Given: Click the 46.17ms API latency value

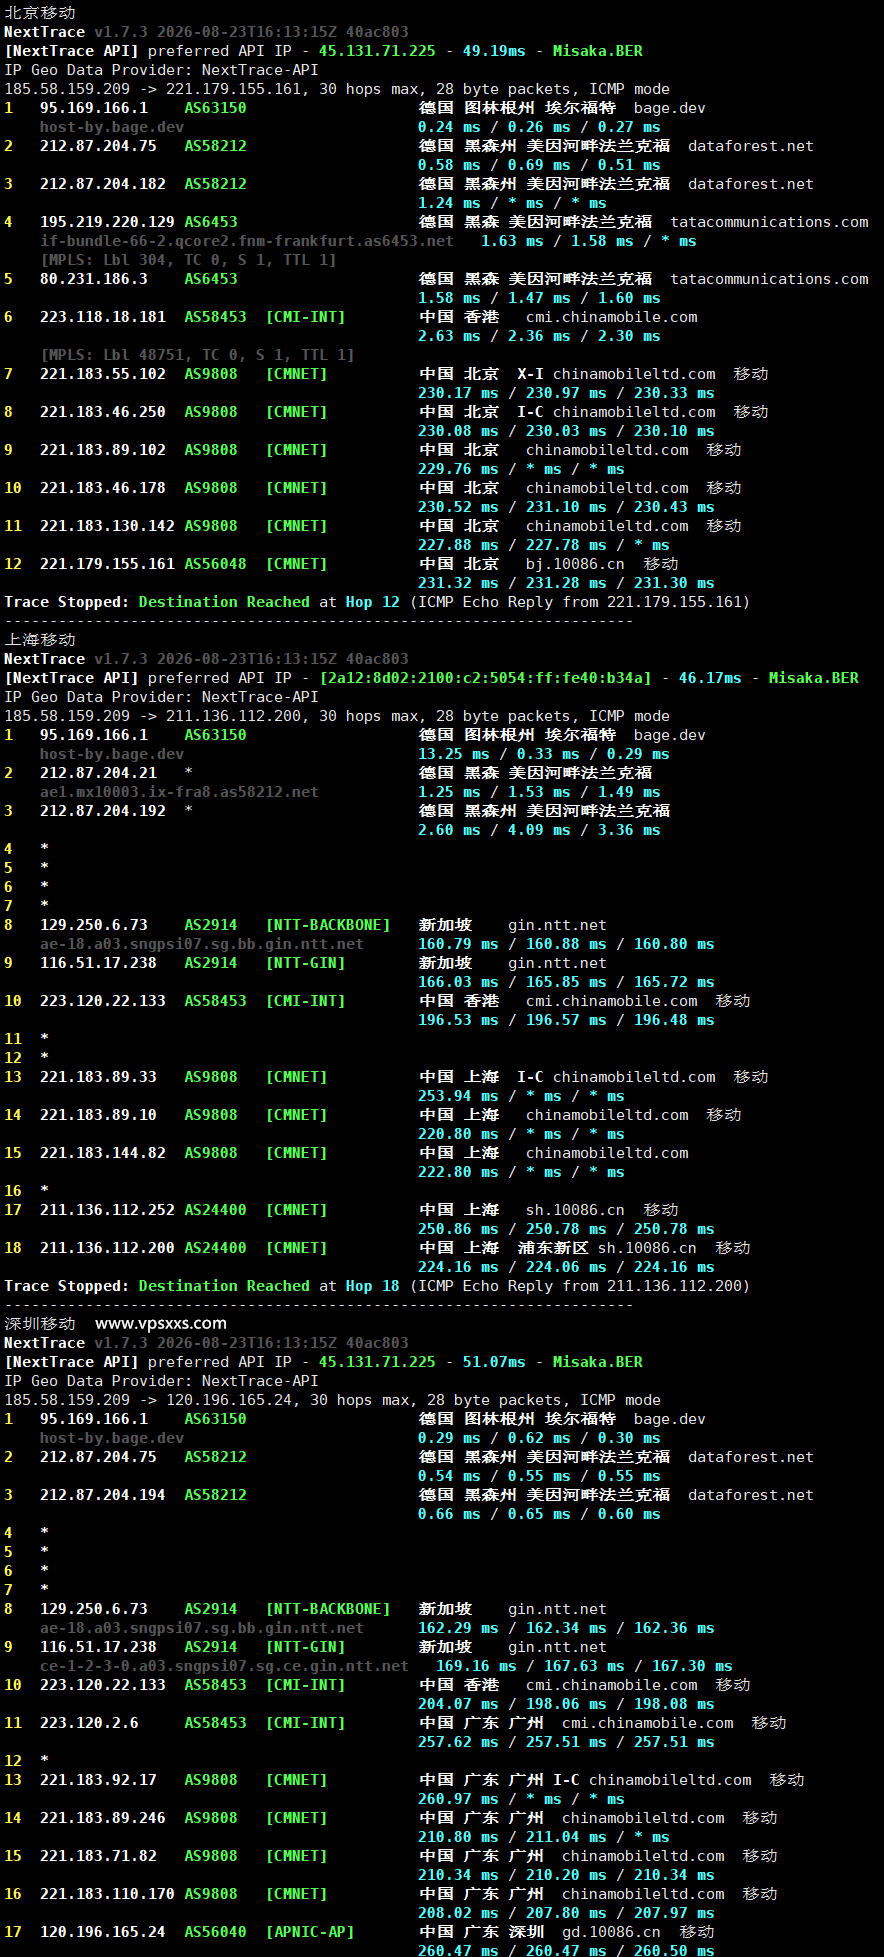Looking at the screenshot, I should [x=710, y=678].
